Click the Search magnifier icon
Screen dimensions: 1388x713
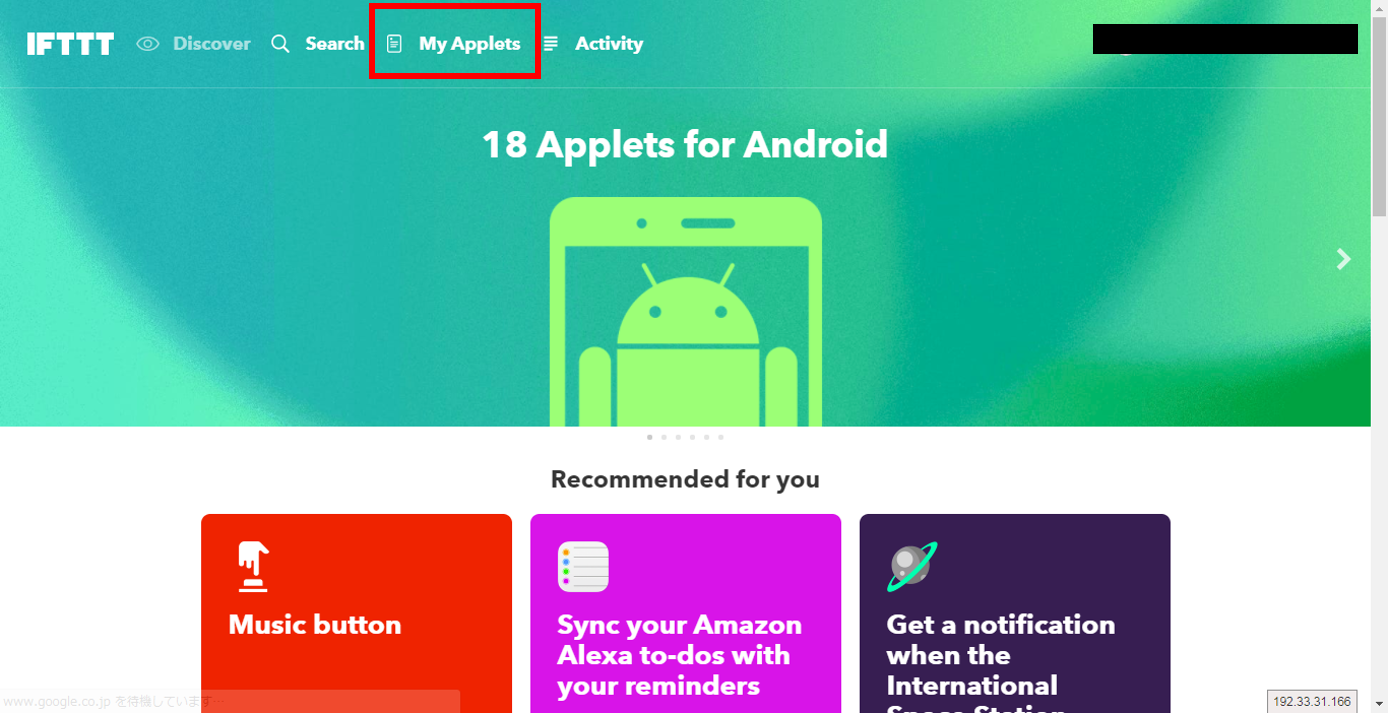tap(281, 44)
